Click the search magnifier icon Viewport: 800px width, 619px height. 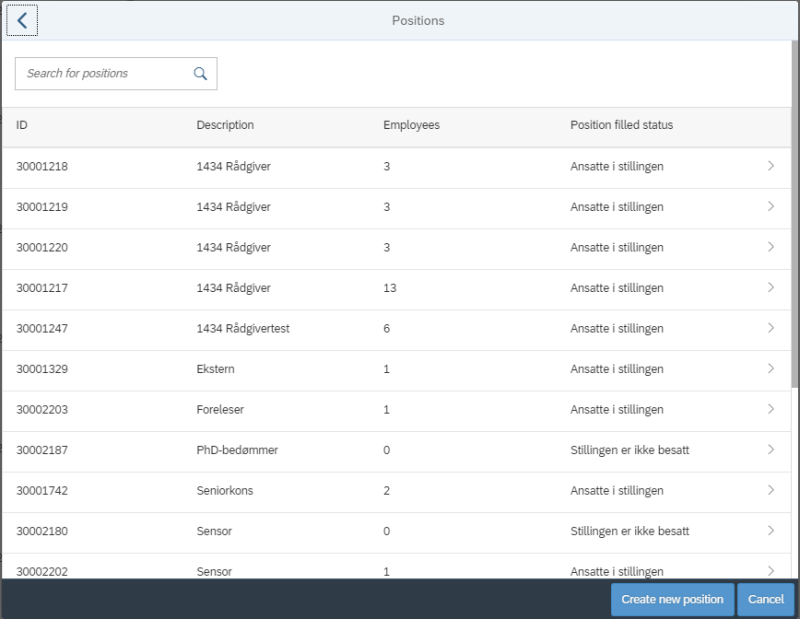(201, 73)
